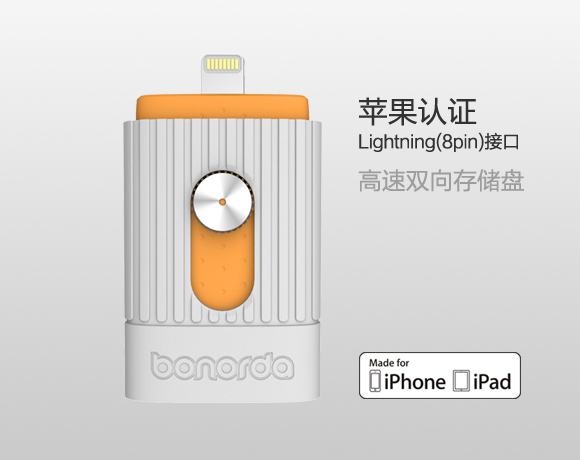
Task: Click the Made for iPhone iPad badge
Action: (440, 375)
